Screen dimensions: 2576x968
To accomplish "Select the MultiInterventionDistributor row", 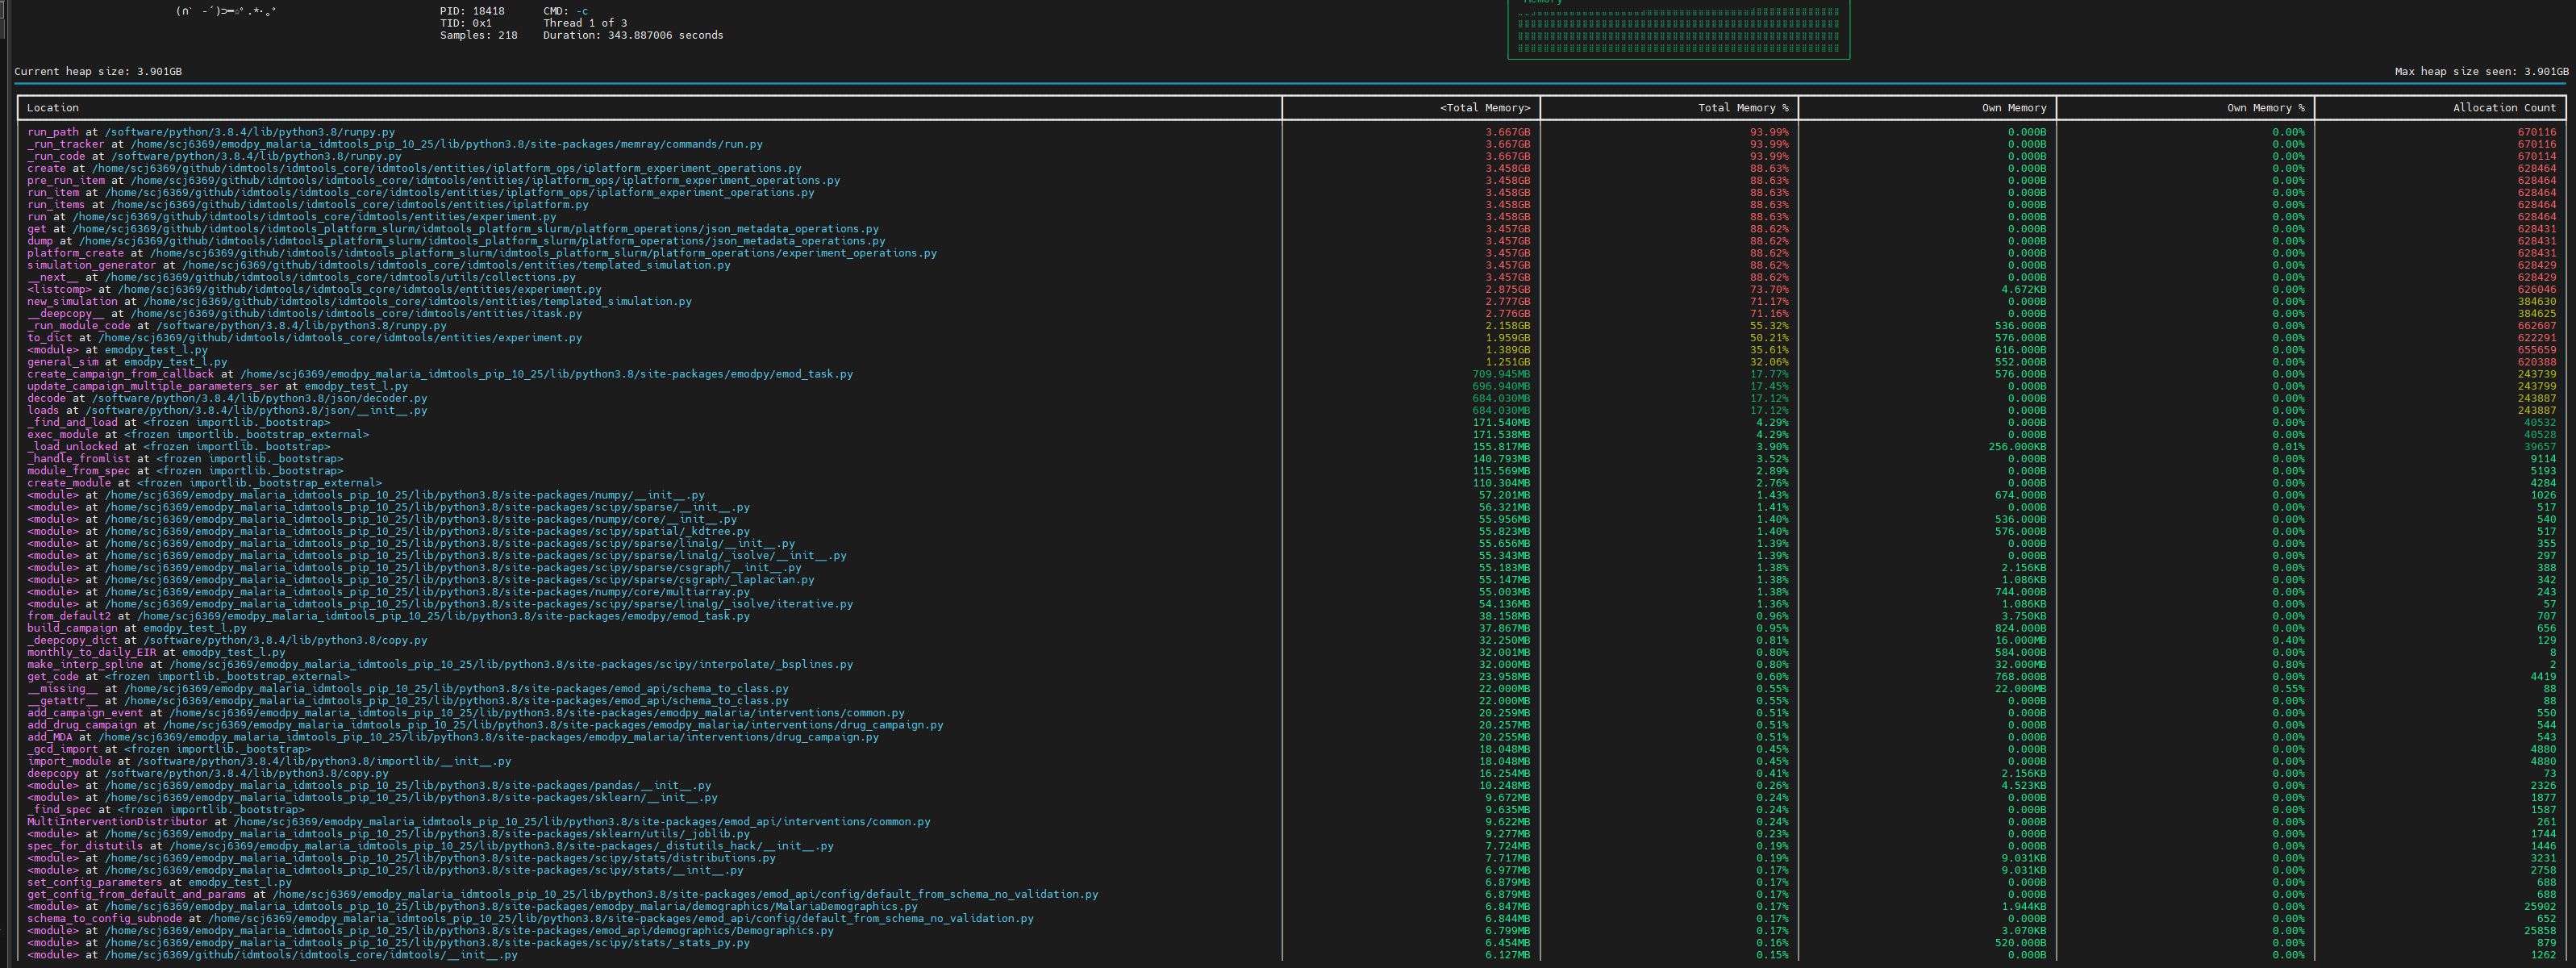I will pyautogui.click(x=478, y=822).
